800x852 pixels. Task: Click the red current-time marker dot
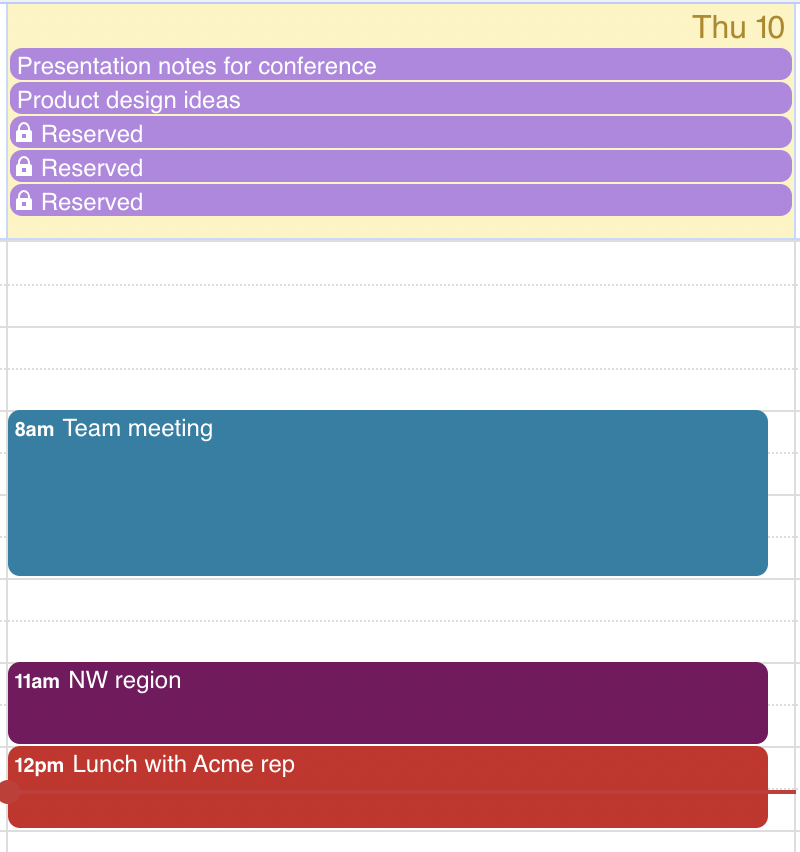[x=8, y=792]
